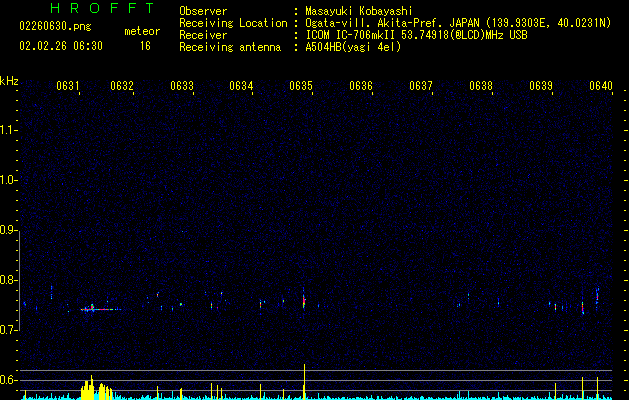Click the 0640 time marker

[x=601, y=85]
